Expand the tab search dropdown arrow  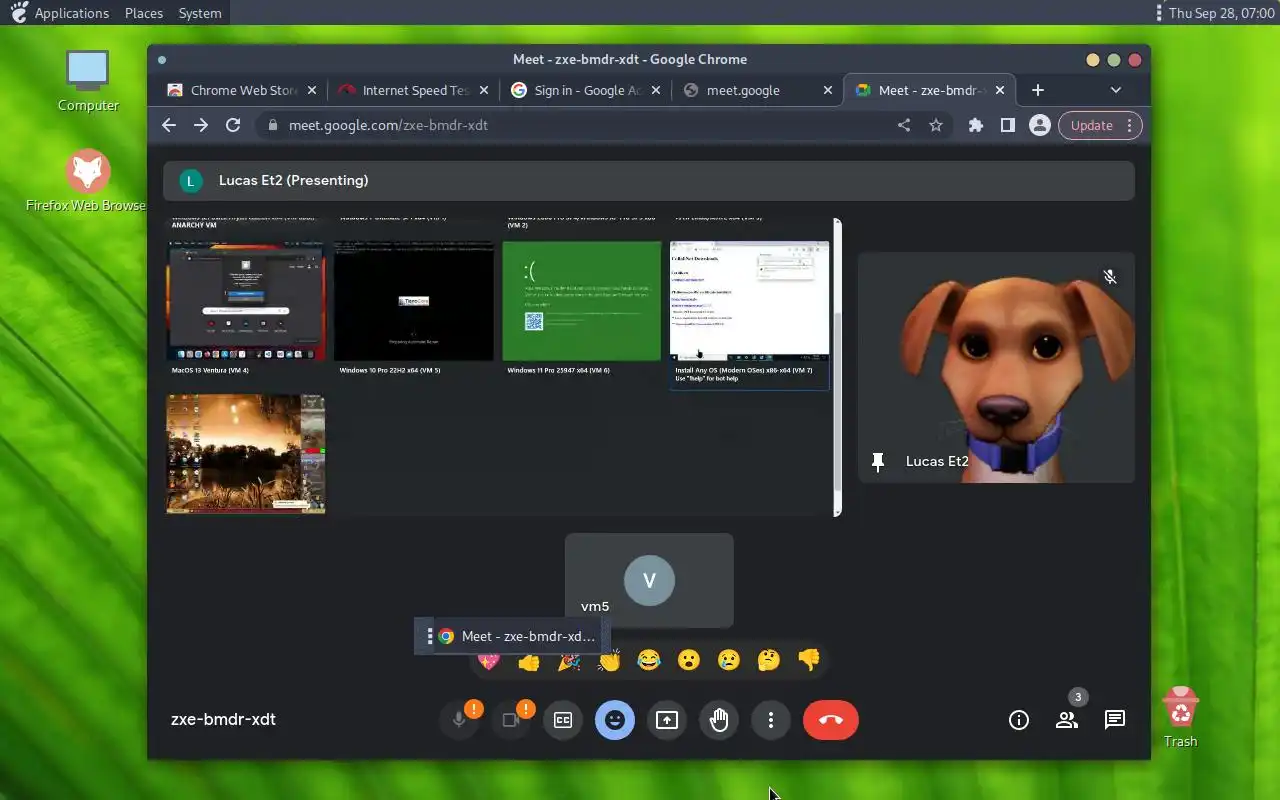[x=1116, y=90]
